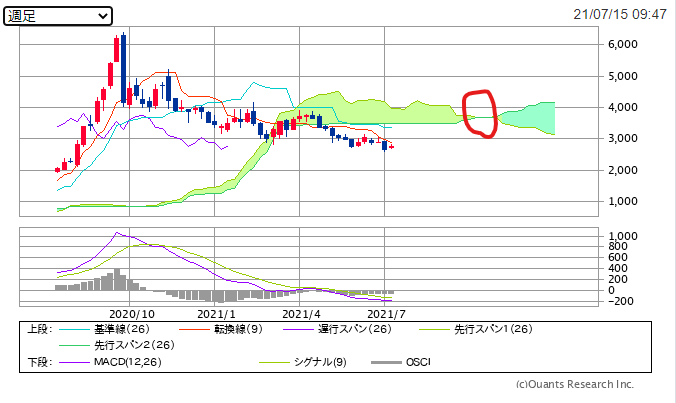
Task: Click the 2021/4 date label on axis
Action: [301, 313]
